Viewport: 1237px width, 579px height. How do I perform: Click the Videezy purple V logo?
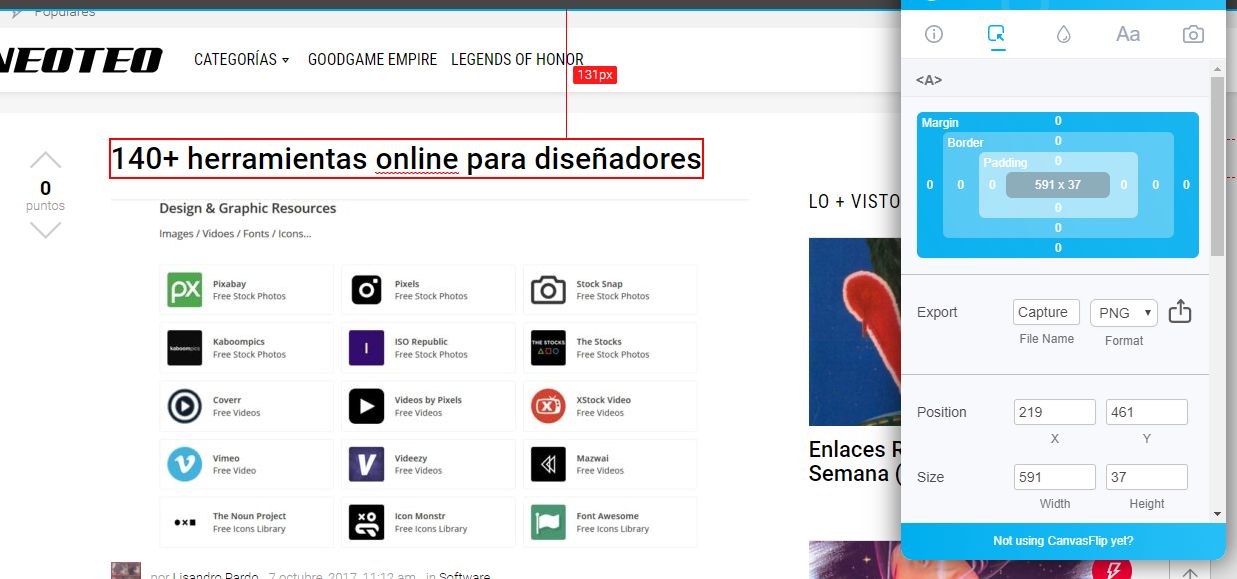(366, 464)
